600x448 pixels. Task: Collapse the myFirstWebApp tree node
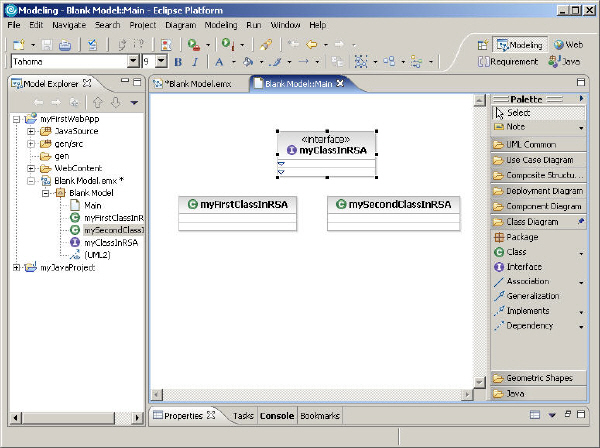tap(16, 119)
